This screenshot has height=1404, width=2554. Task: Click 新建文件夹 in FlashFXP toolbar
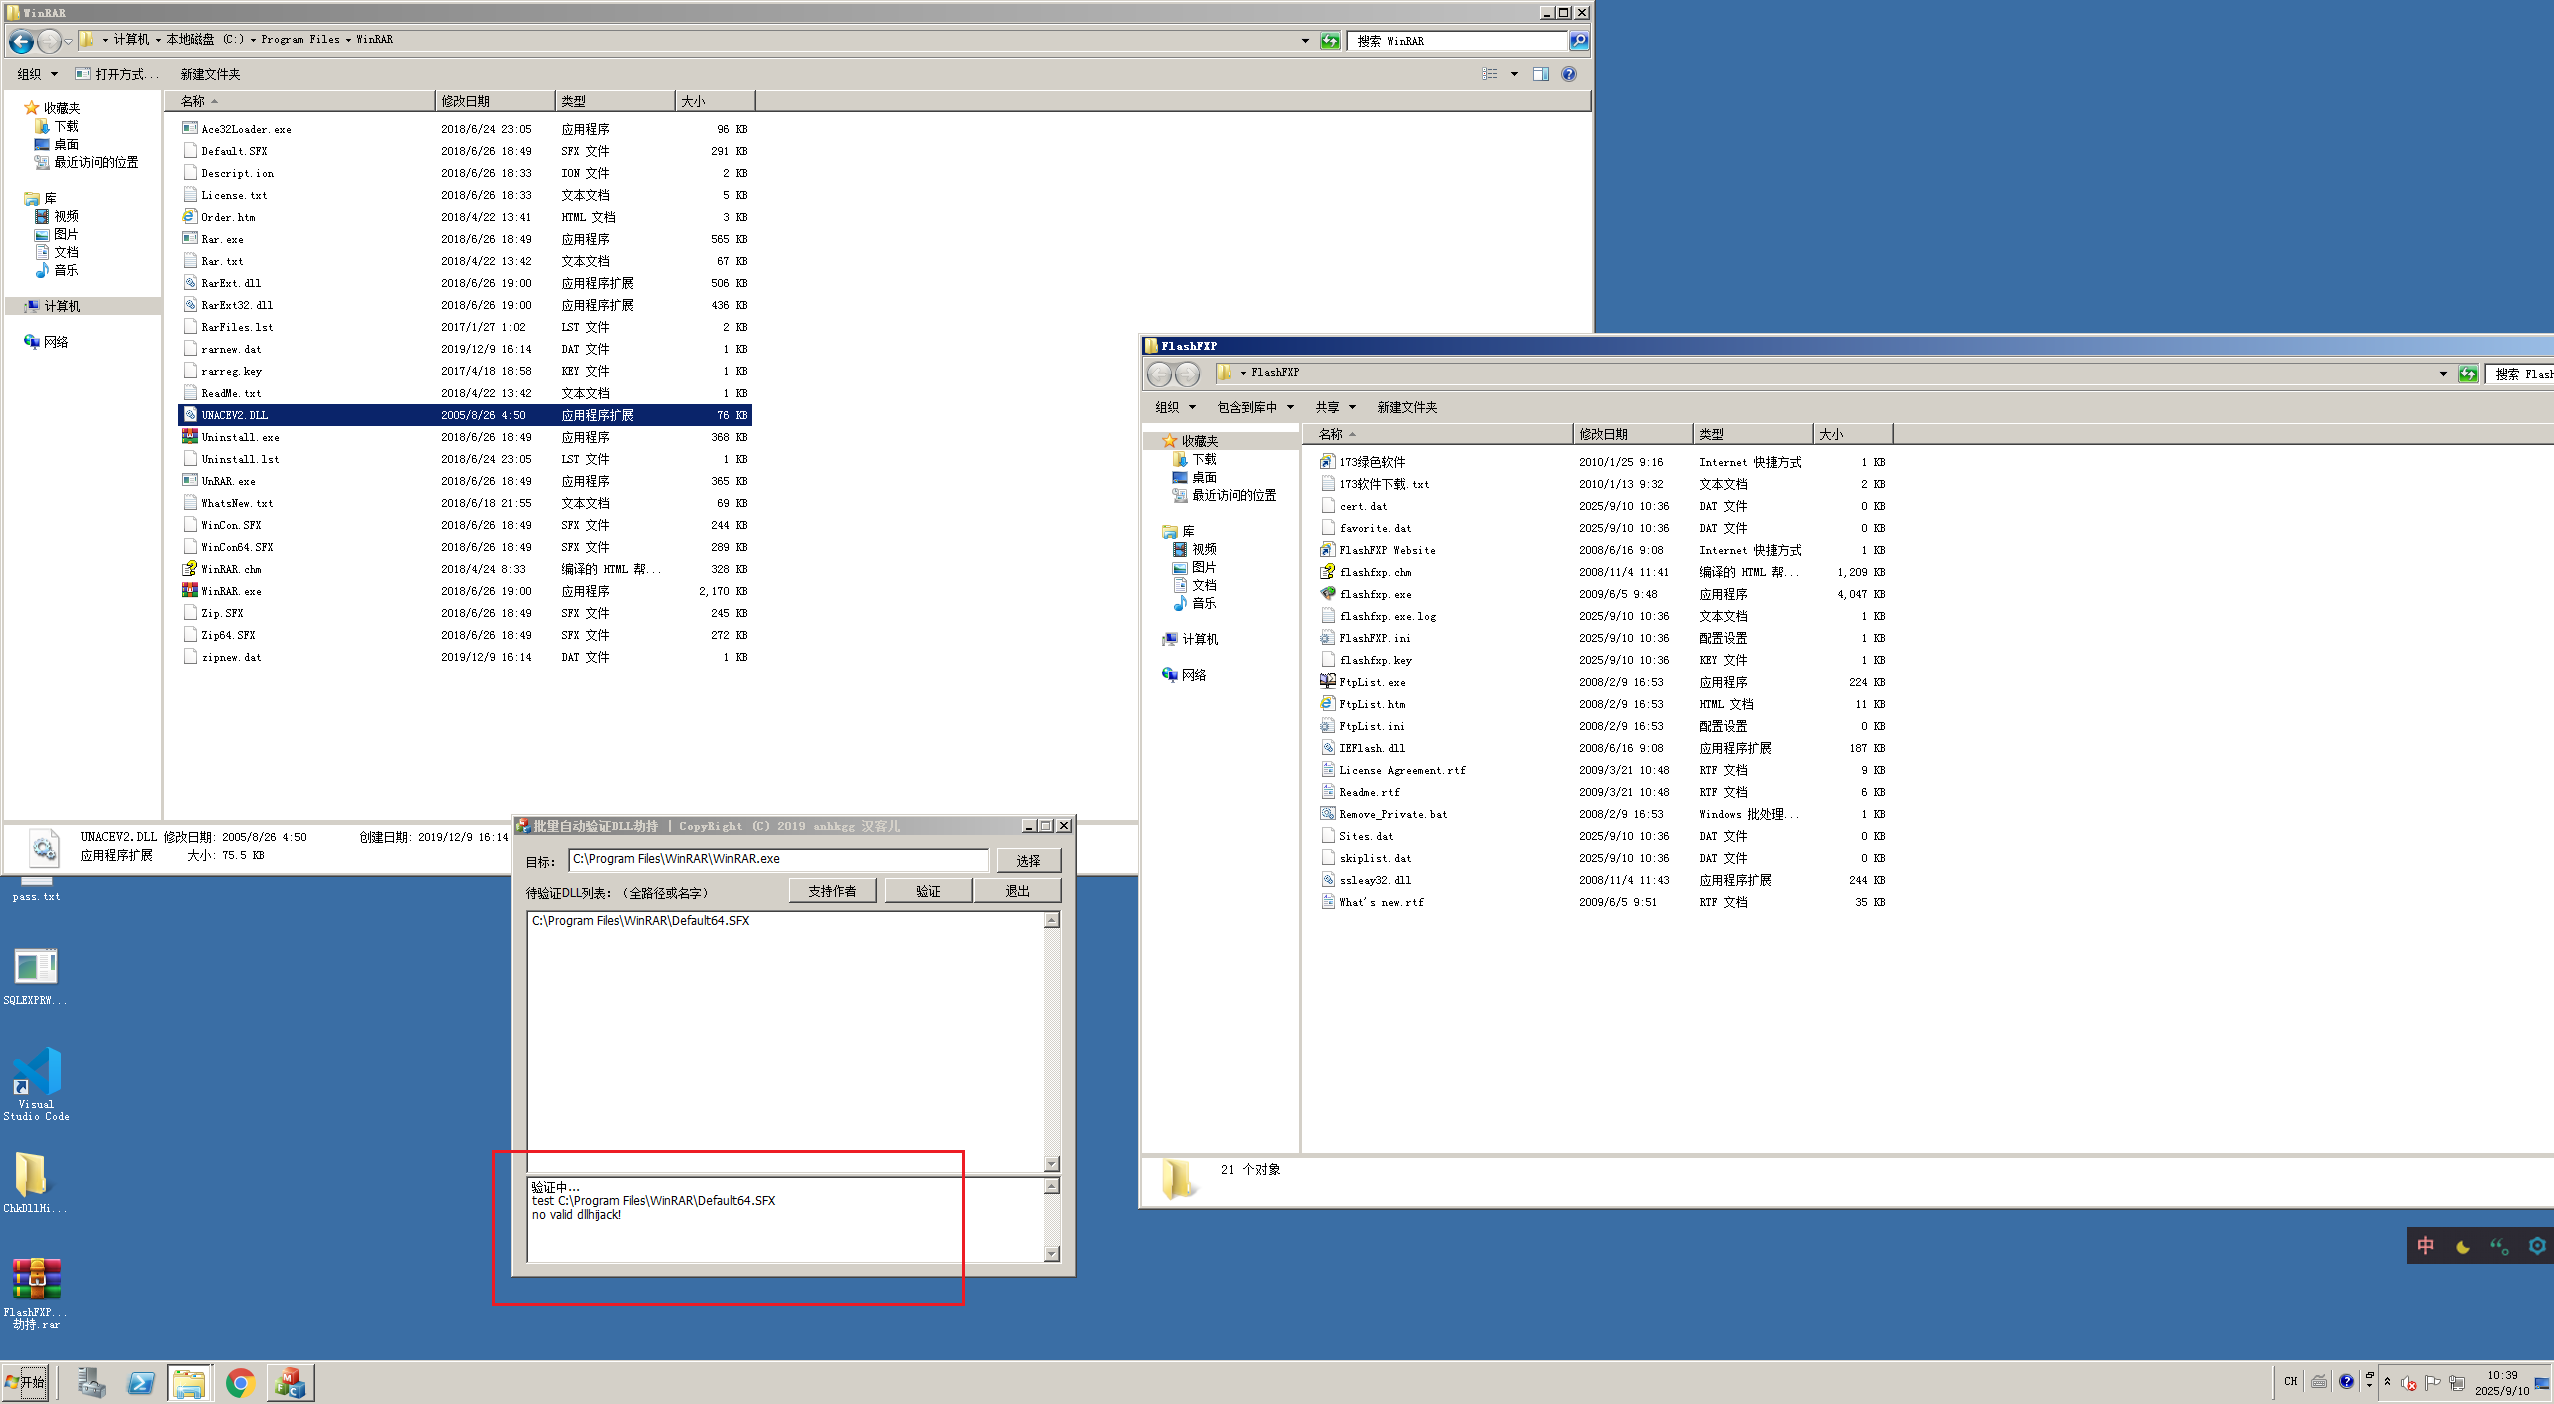point(1407,407)
